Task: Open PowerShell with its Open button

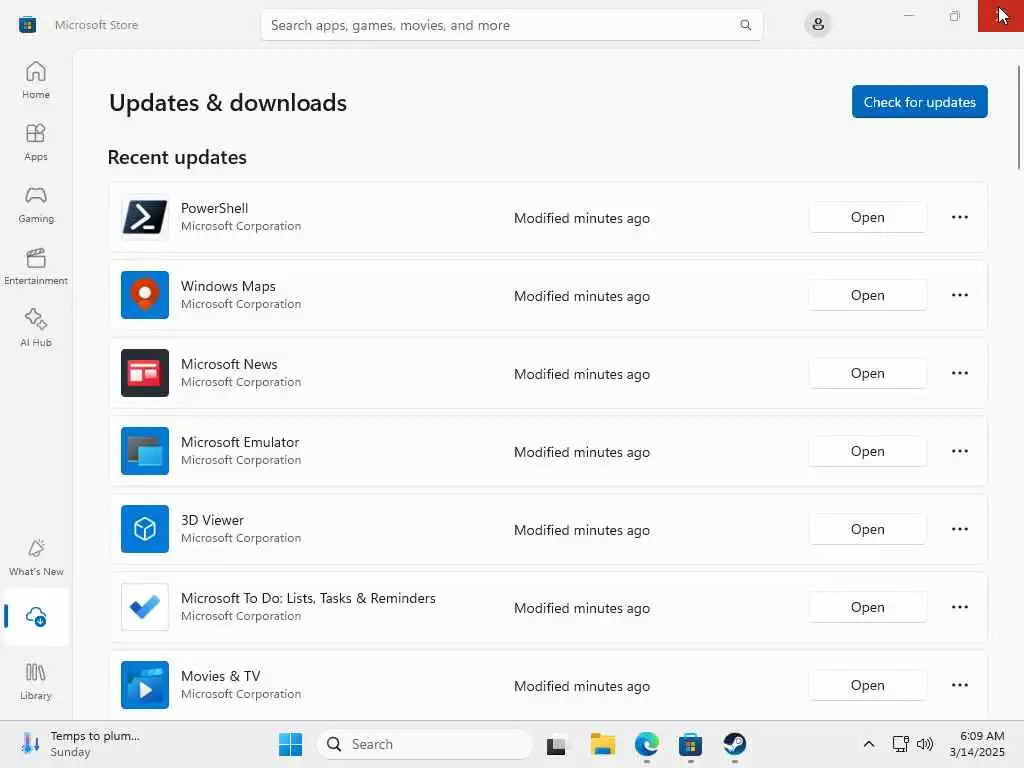Action: coord(868,217)
